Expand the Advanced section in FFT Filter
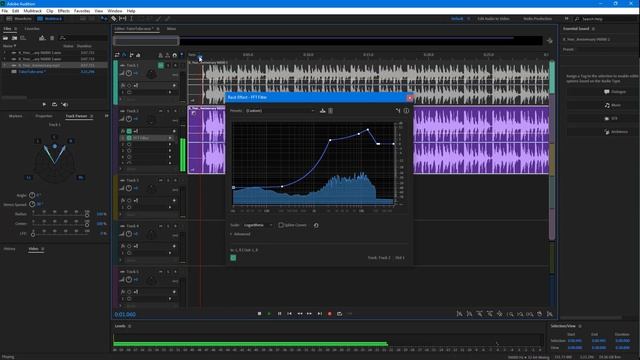The height and width of the screenshot is (360, 640). (x=240, y=234)
